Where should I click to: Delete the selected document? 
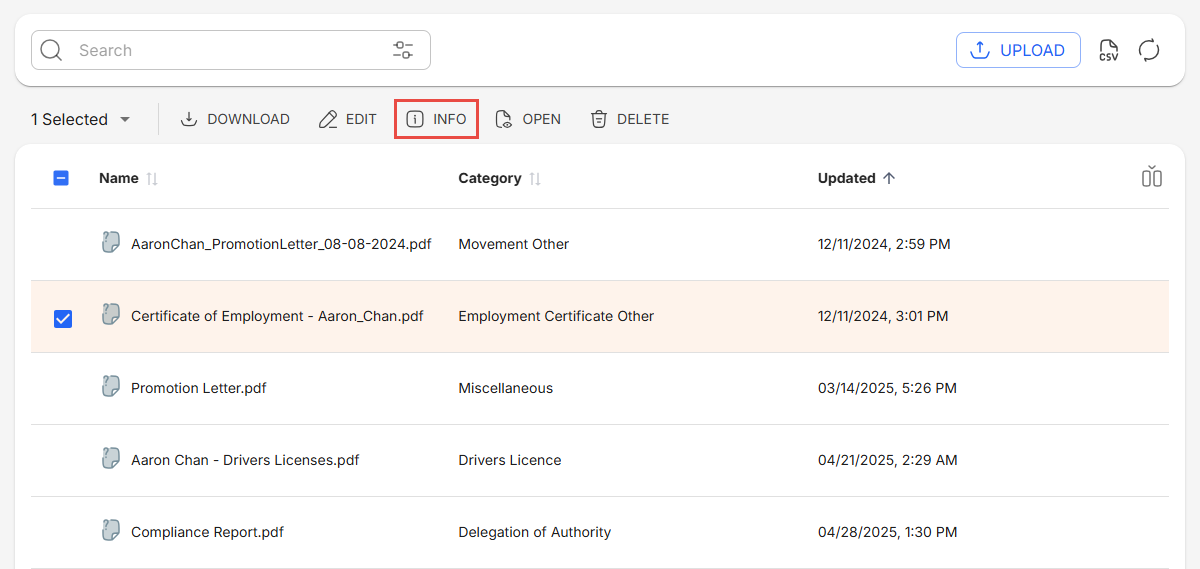point(630,119)
